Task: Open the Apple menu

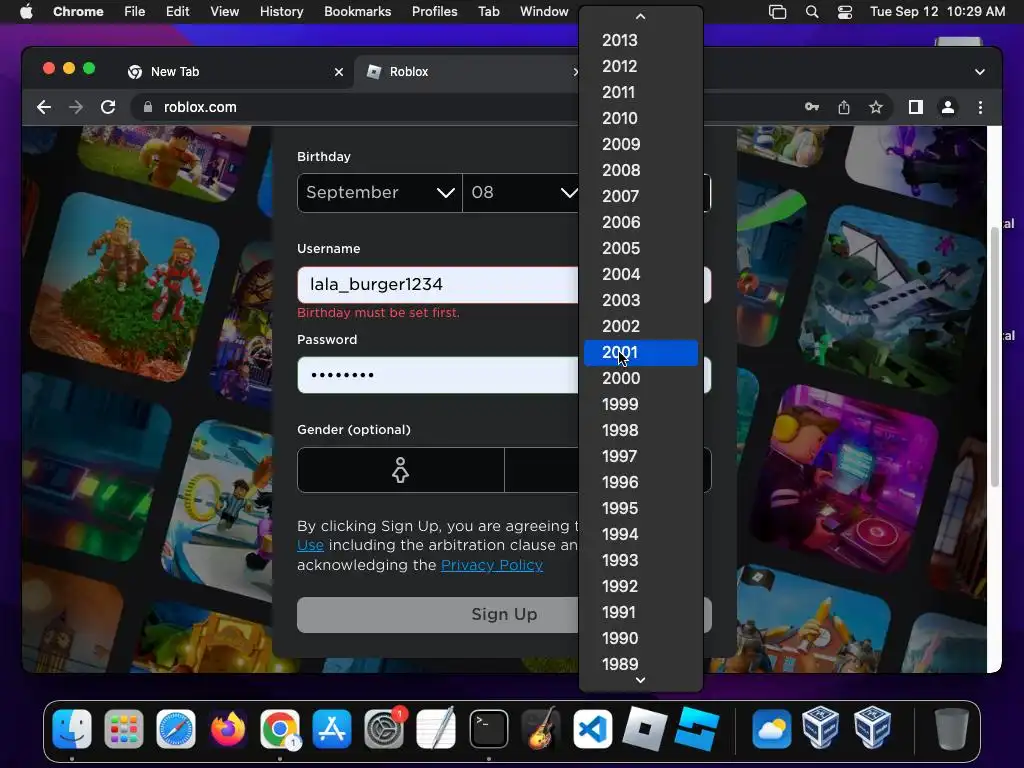Action: (x=26, y=12)
